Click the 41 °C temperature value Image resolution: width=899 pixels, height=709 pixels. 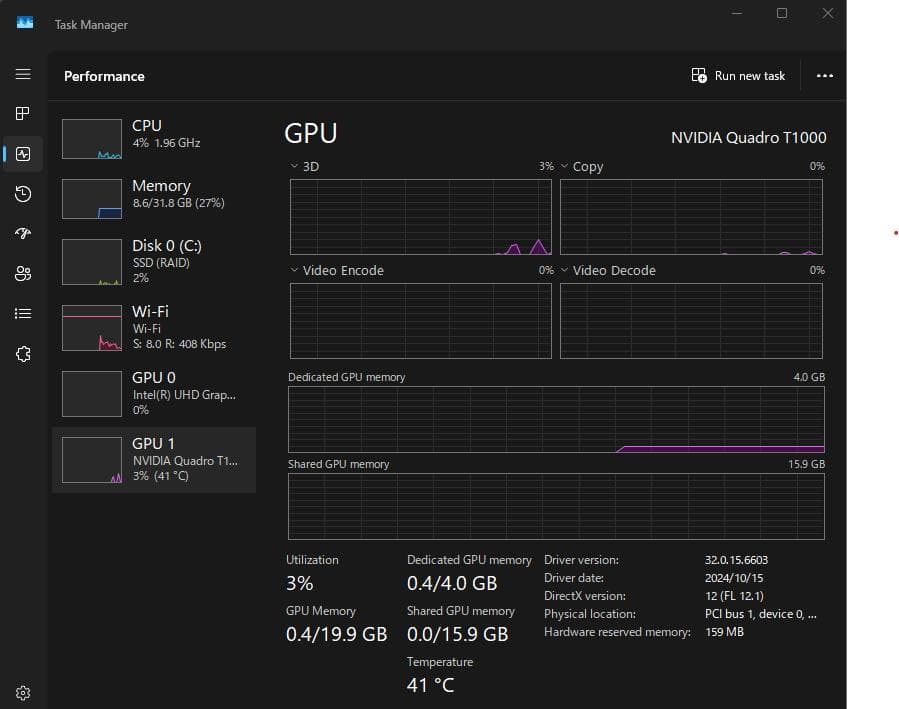430,686
